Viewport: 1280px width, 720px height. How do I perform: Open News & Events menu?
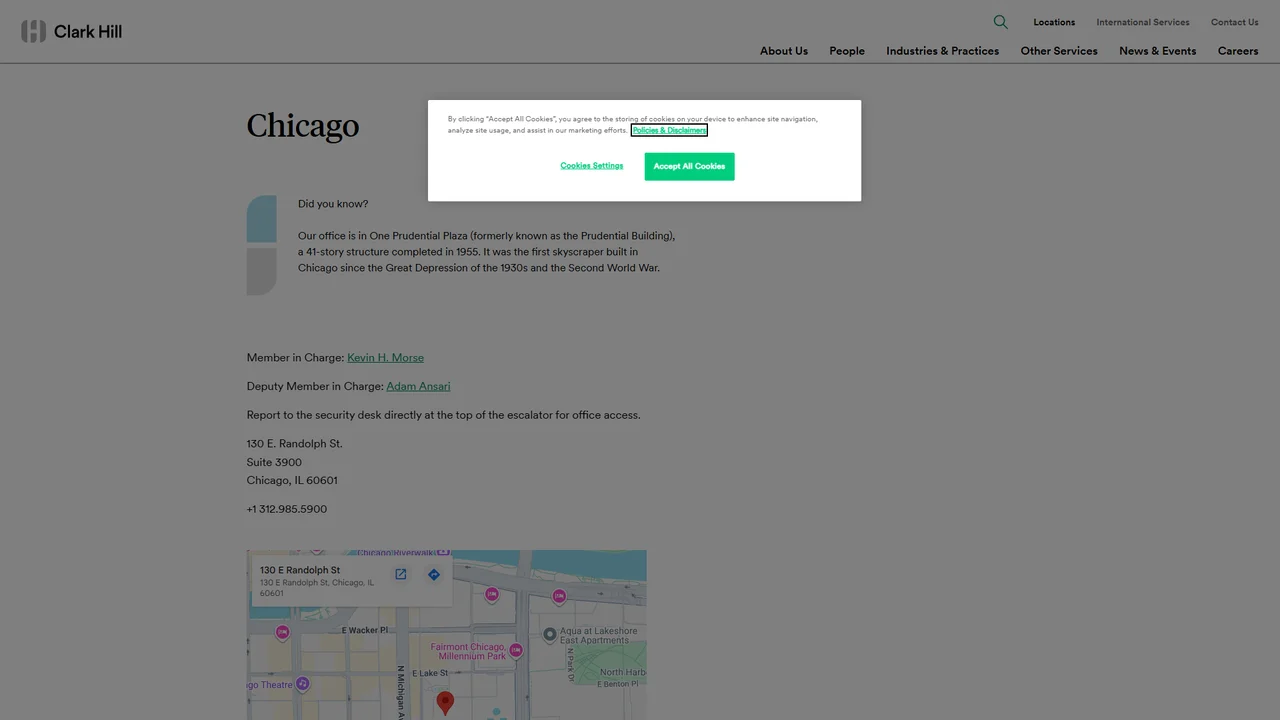[1157, 51]
